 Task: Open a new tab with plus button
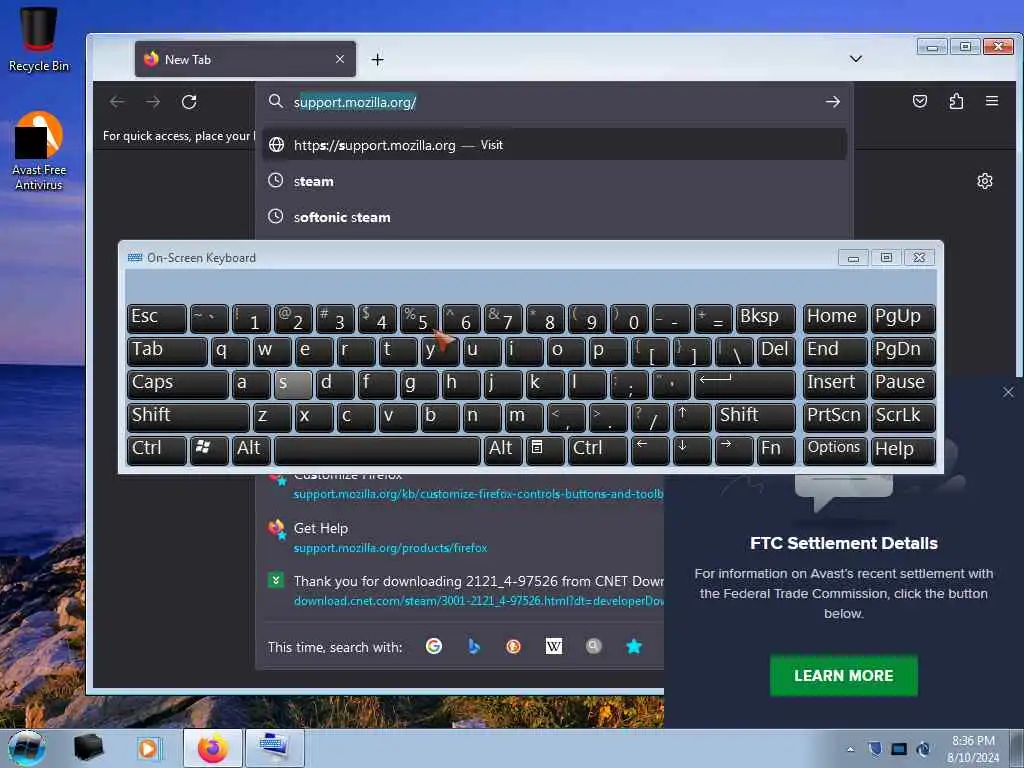[377, 59]
